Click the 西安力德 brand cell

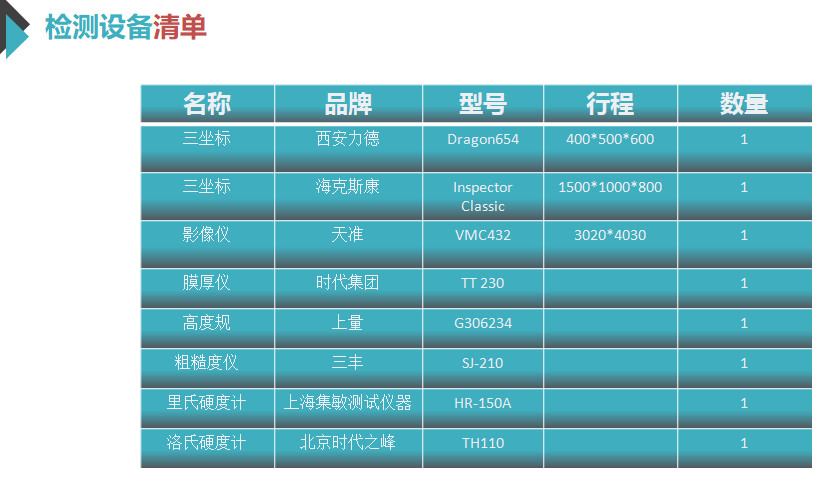[x=348, y=139]
